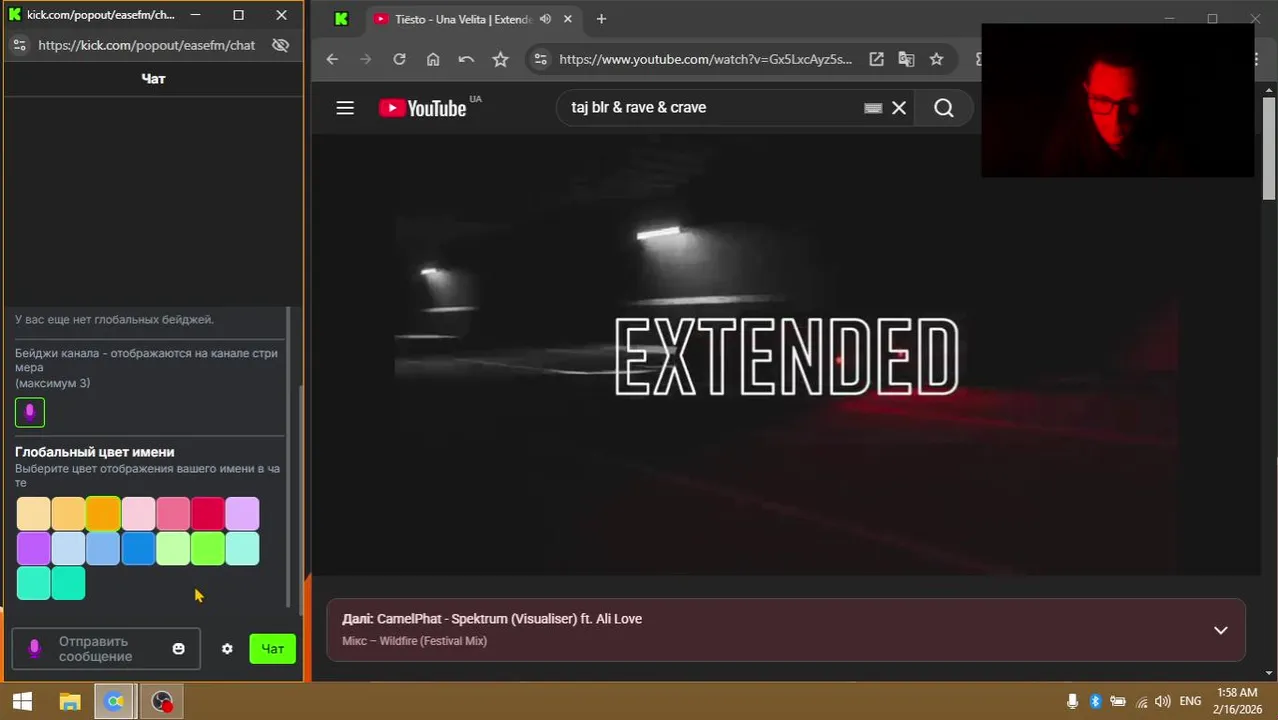Close the Tiësto - Una Velita tab
1278x720 pixels.
(x=567, y=19)
